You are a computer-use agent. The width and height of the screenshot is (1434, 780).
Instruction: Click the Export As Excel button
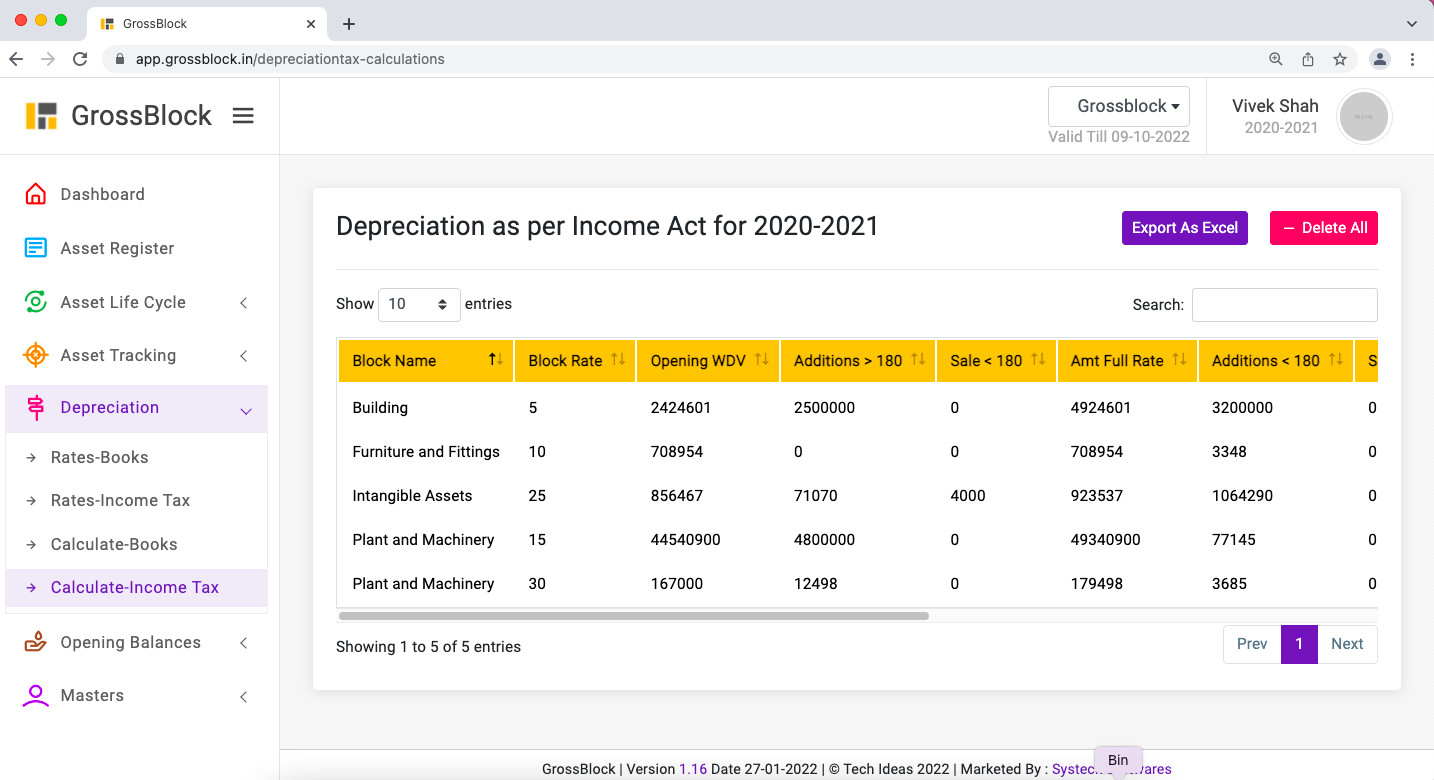(x=1184, y=228)
